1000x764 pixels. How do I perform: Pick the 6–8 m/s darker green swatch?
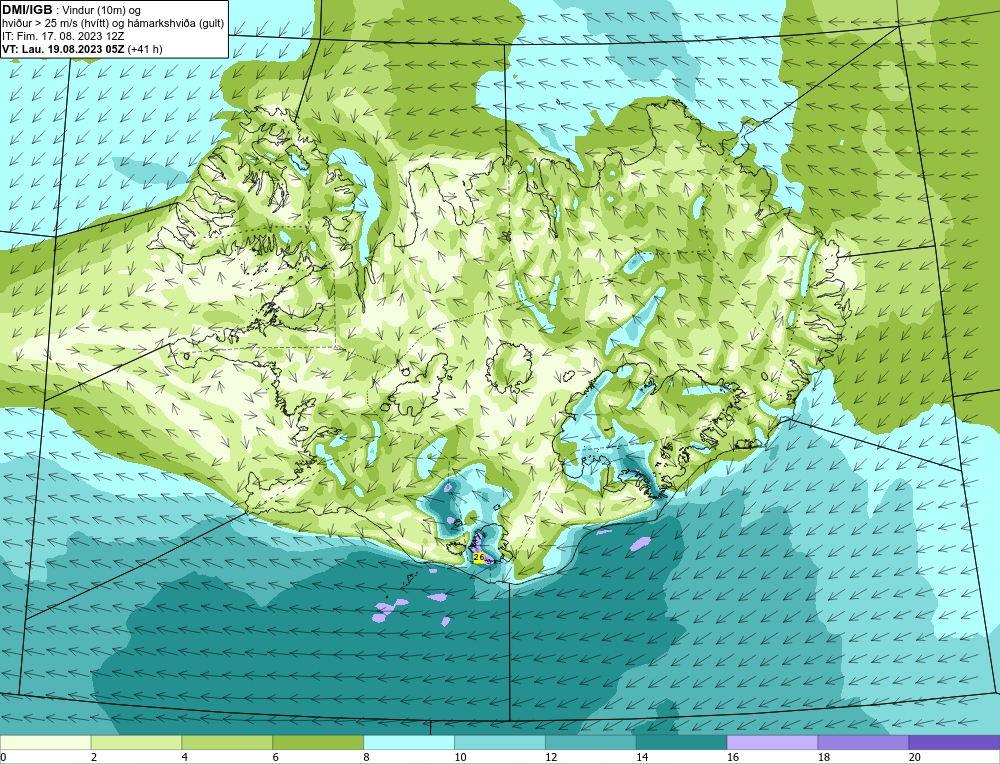pos(318,743)
